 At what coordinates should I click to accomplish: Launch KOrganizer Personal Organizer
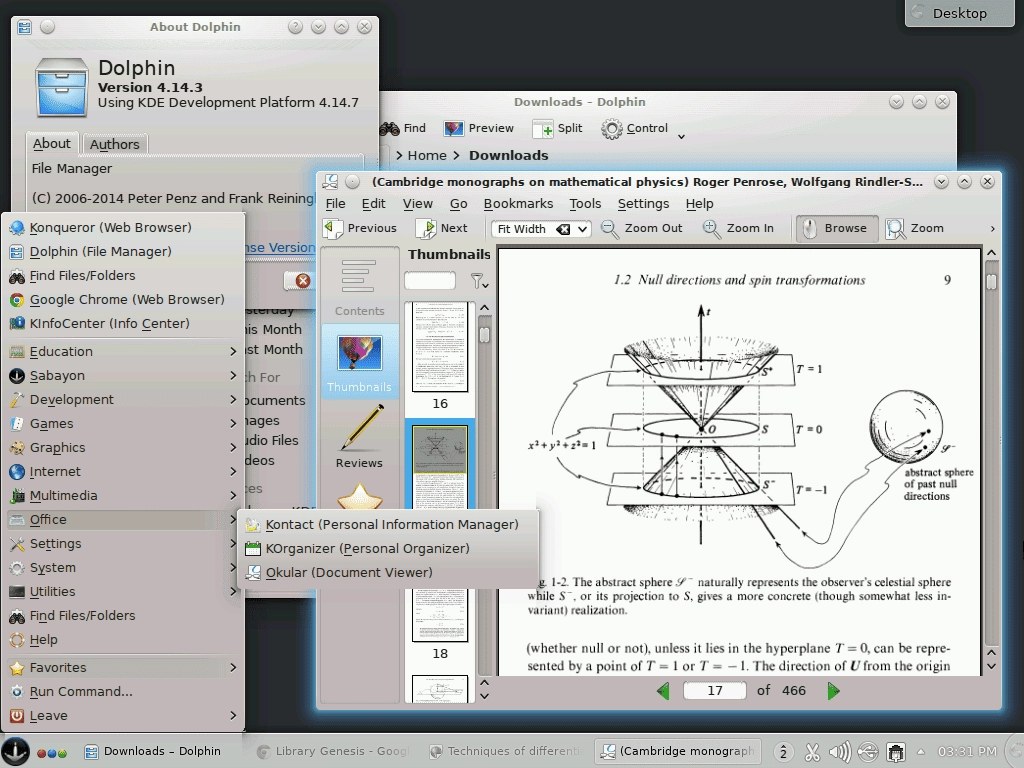click(389, 549)
